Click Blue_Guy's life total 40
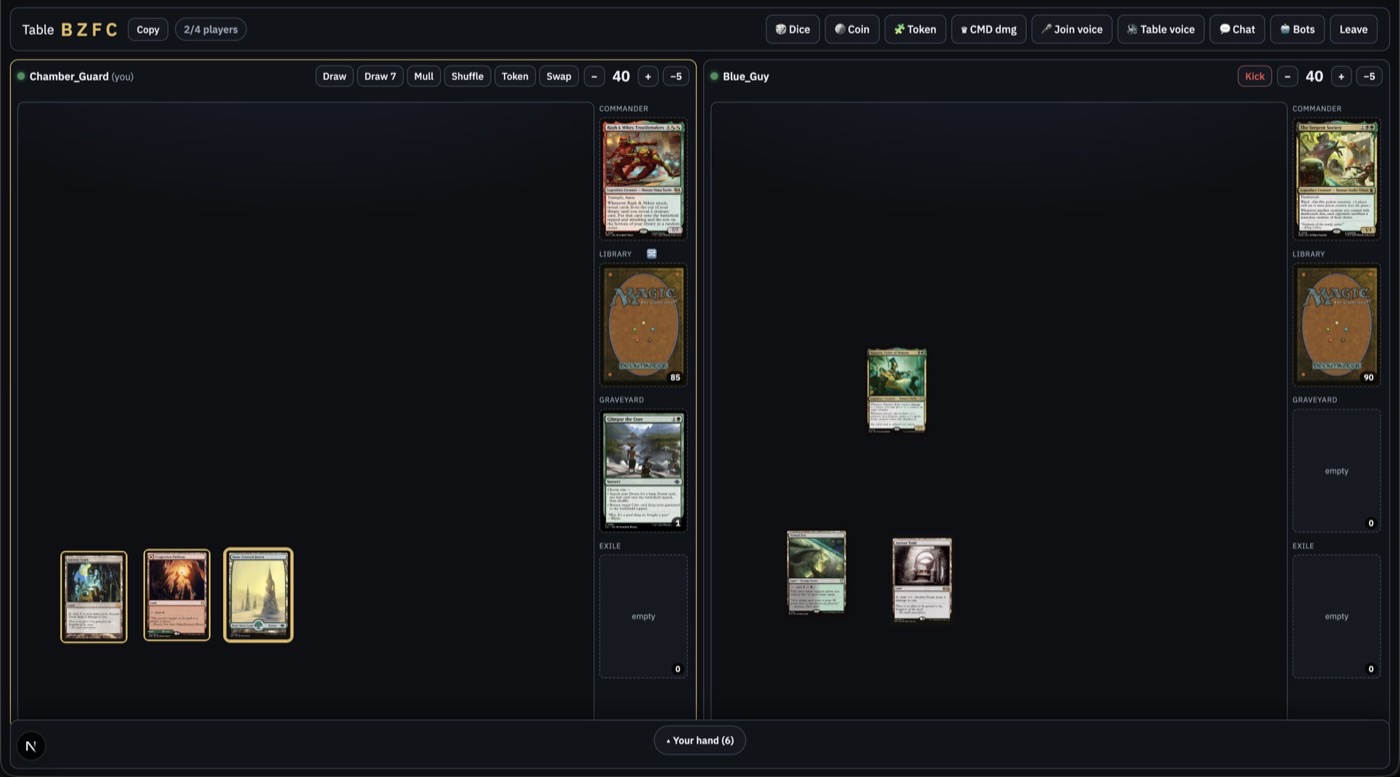 [1314, 76]
